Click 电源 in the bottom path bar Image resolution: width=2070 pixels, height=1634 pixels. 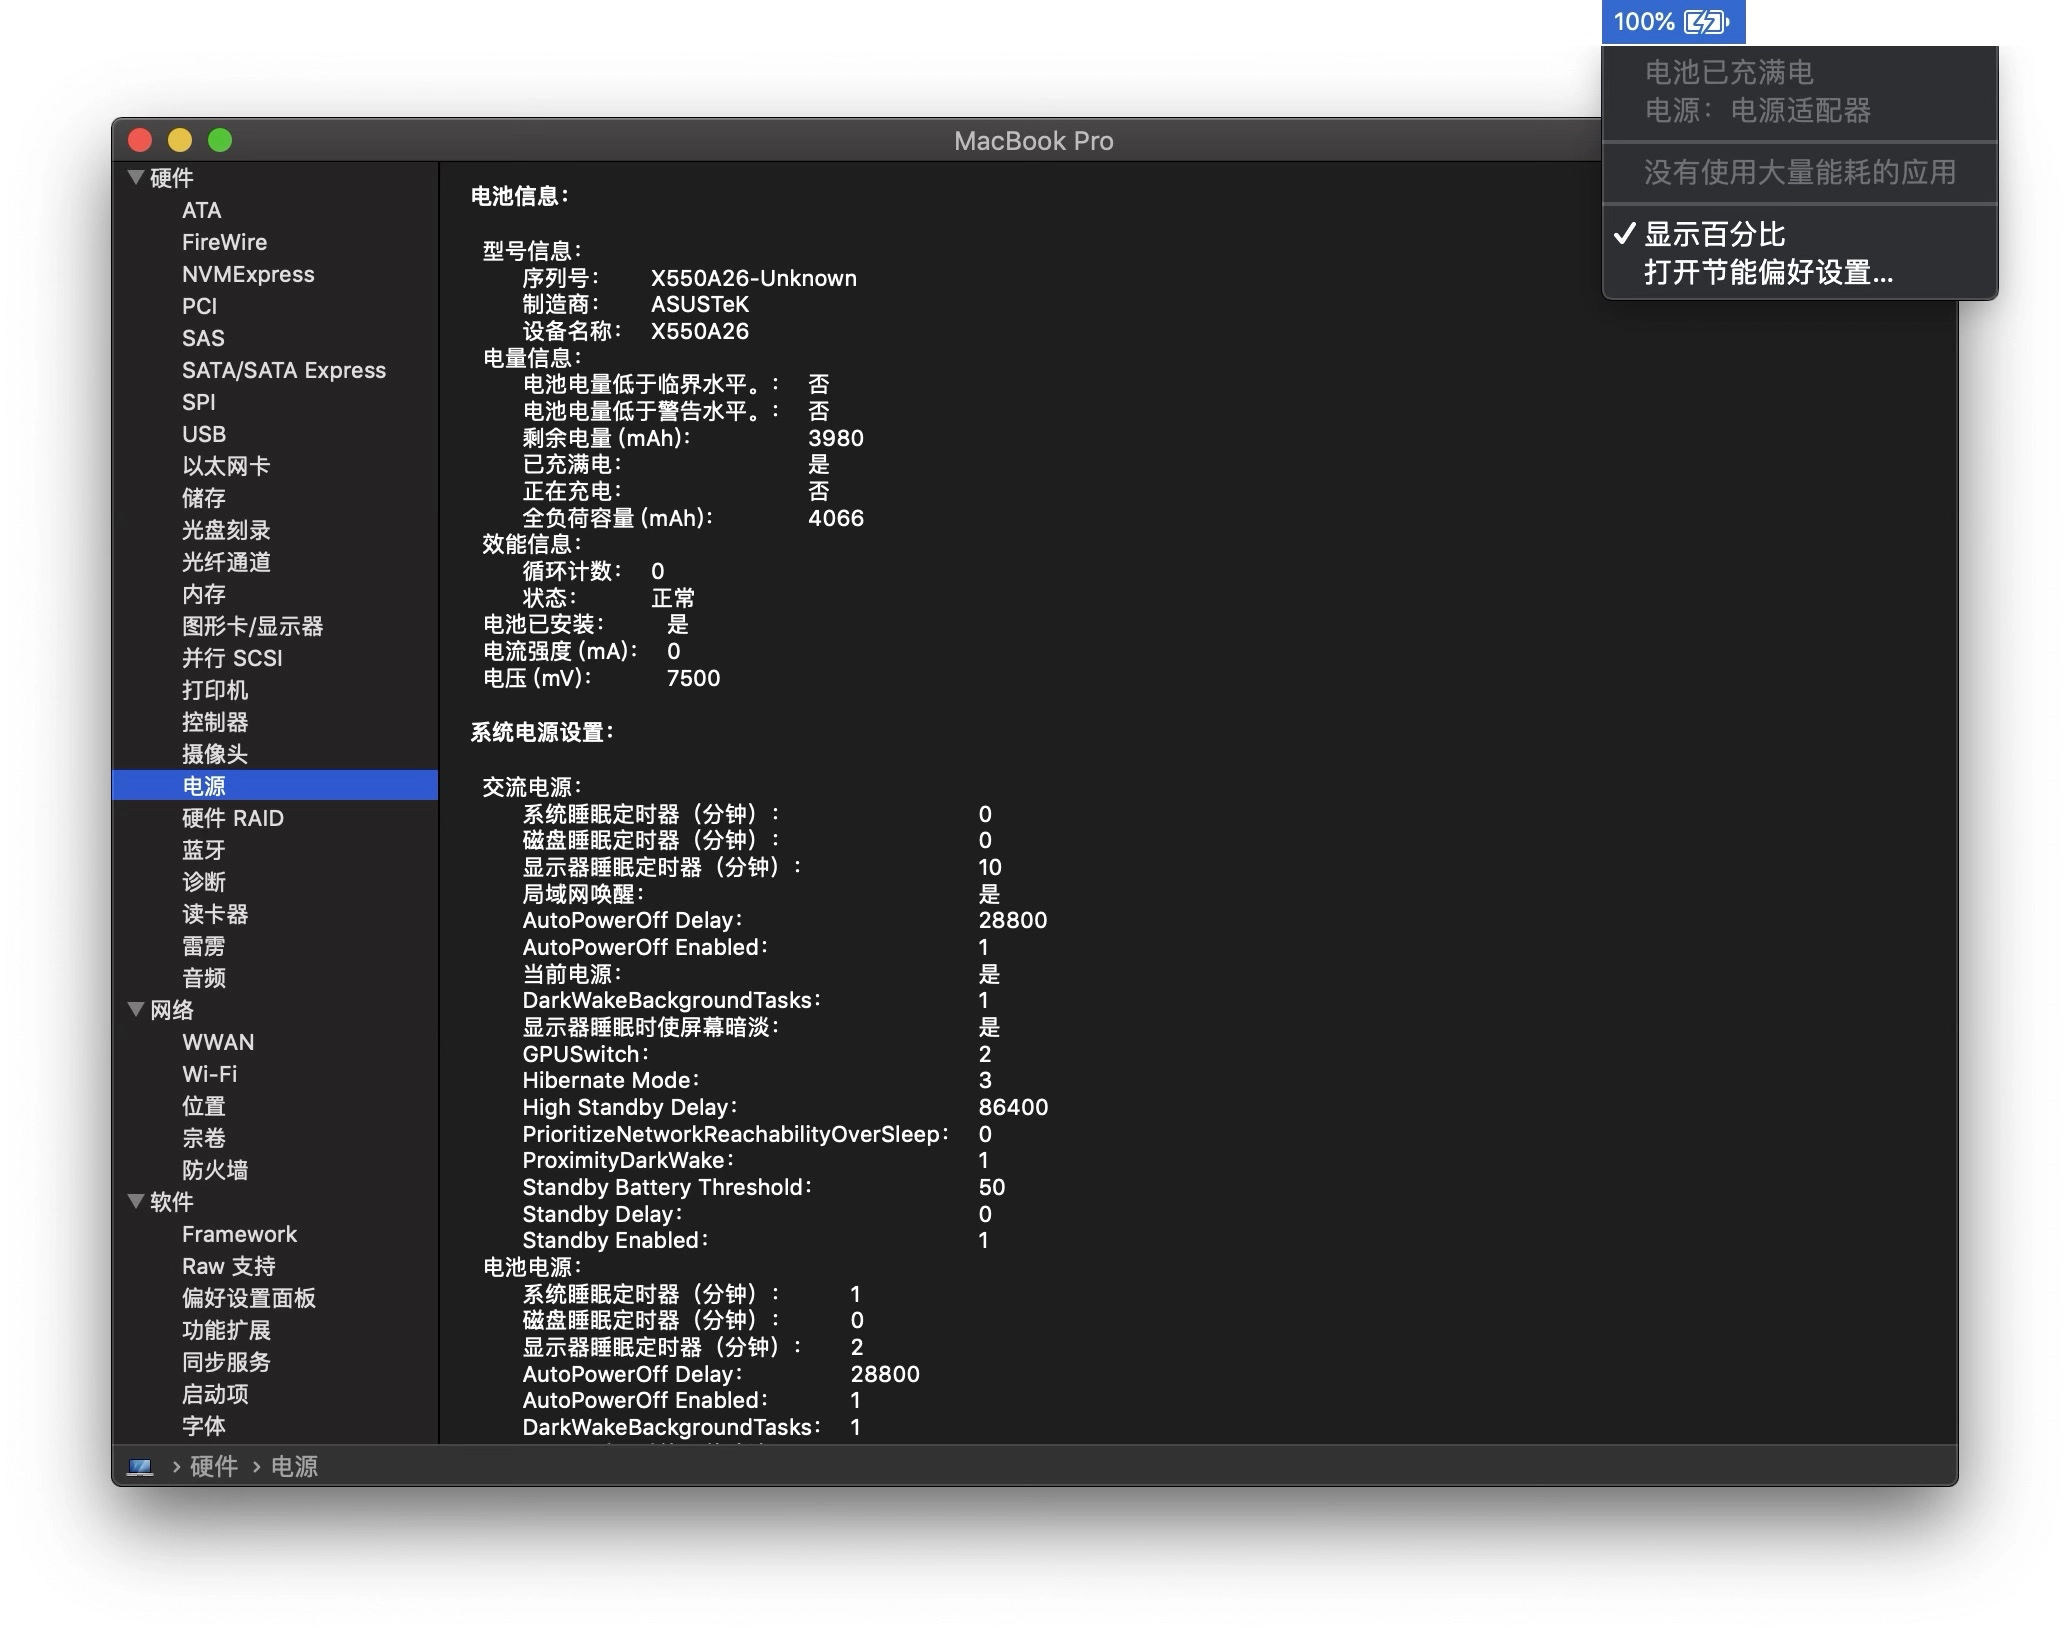click(x=295, y=1467)
